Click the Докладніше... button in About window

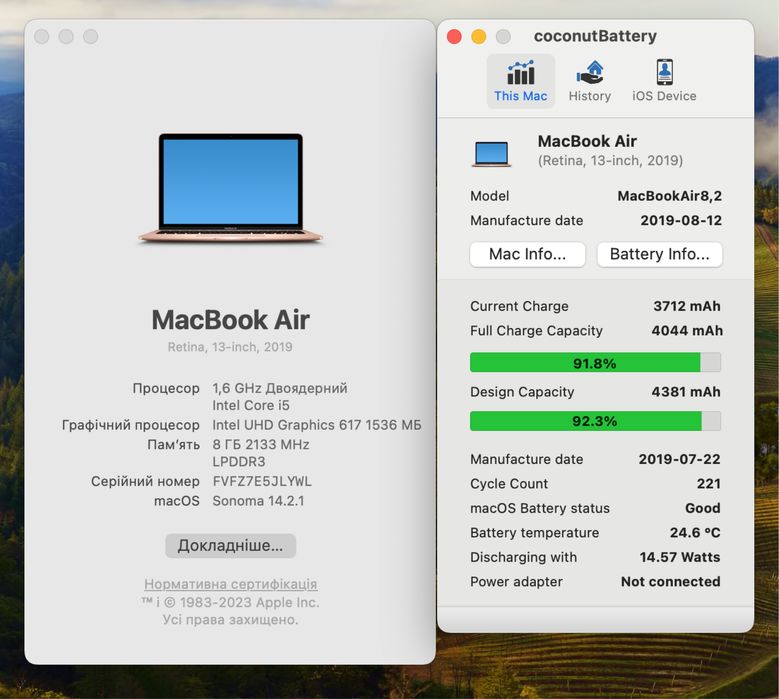click(x=231, y=545)
